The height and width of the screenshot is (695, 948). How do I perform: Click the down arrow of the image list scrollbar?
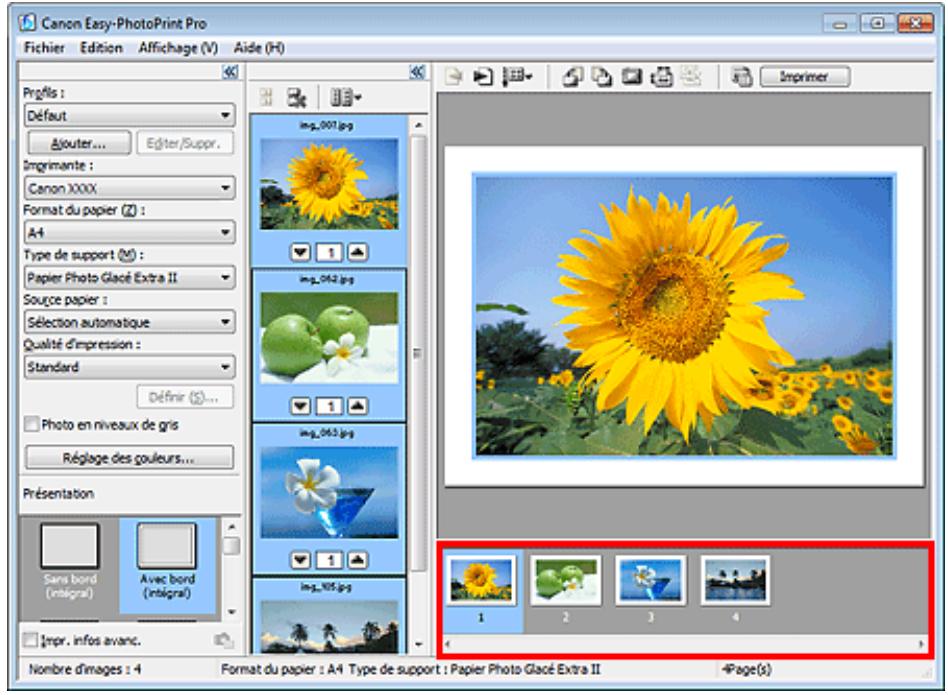click(418, 644)
